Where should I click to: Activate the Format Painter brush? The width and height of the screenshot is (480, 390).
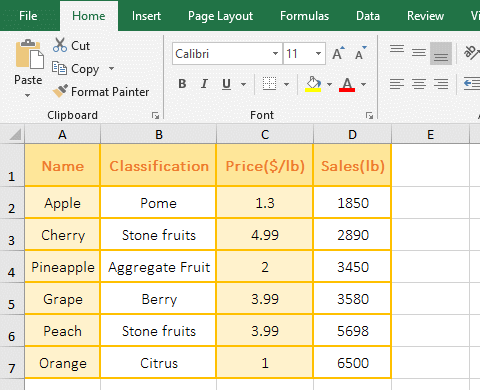(60, 91)
